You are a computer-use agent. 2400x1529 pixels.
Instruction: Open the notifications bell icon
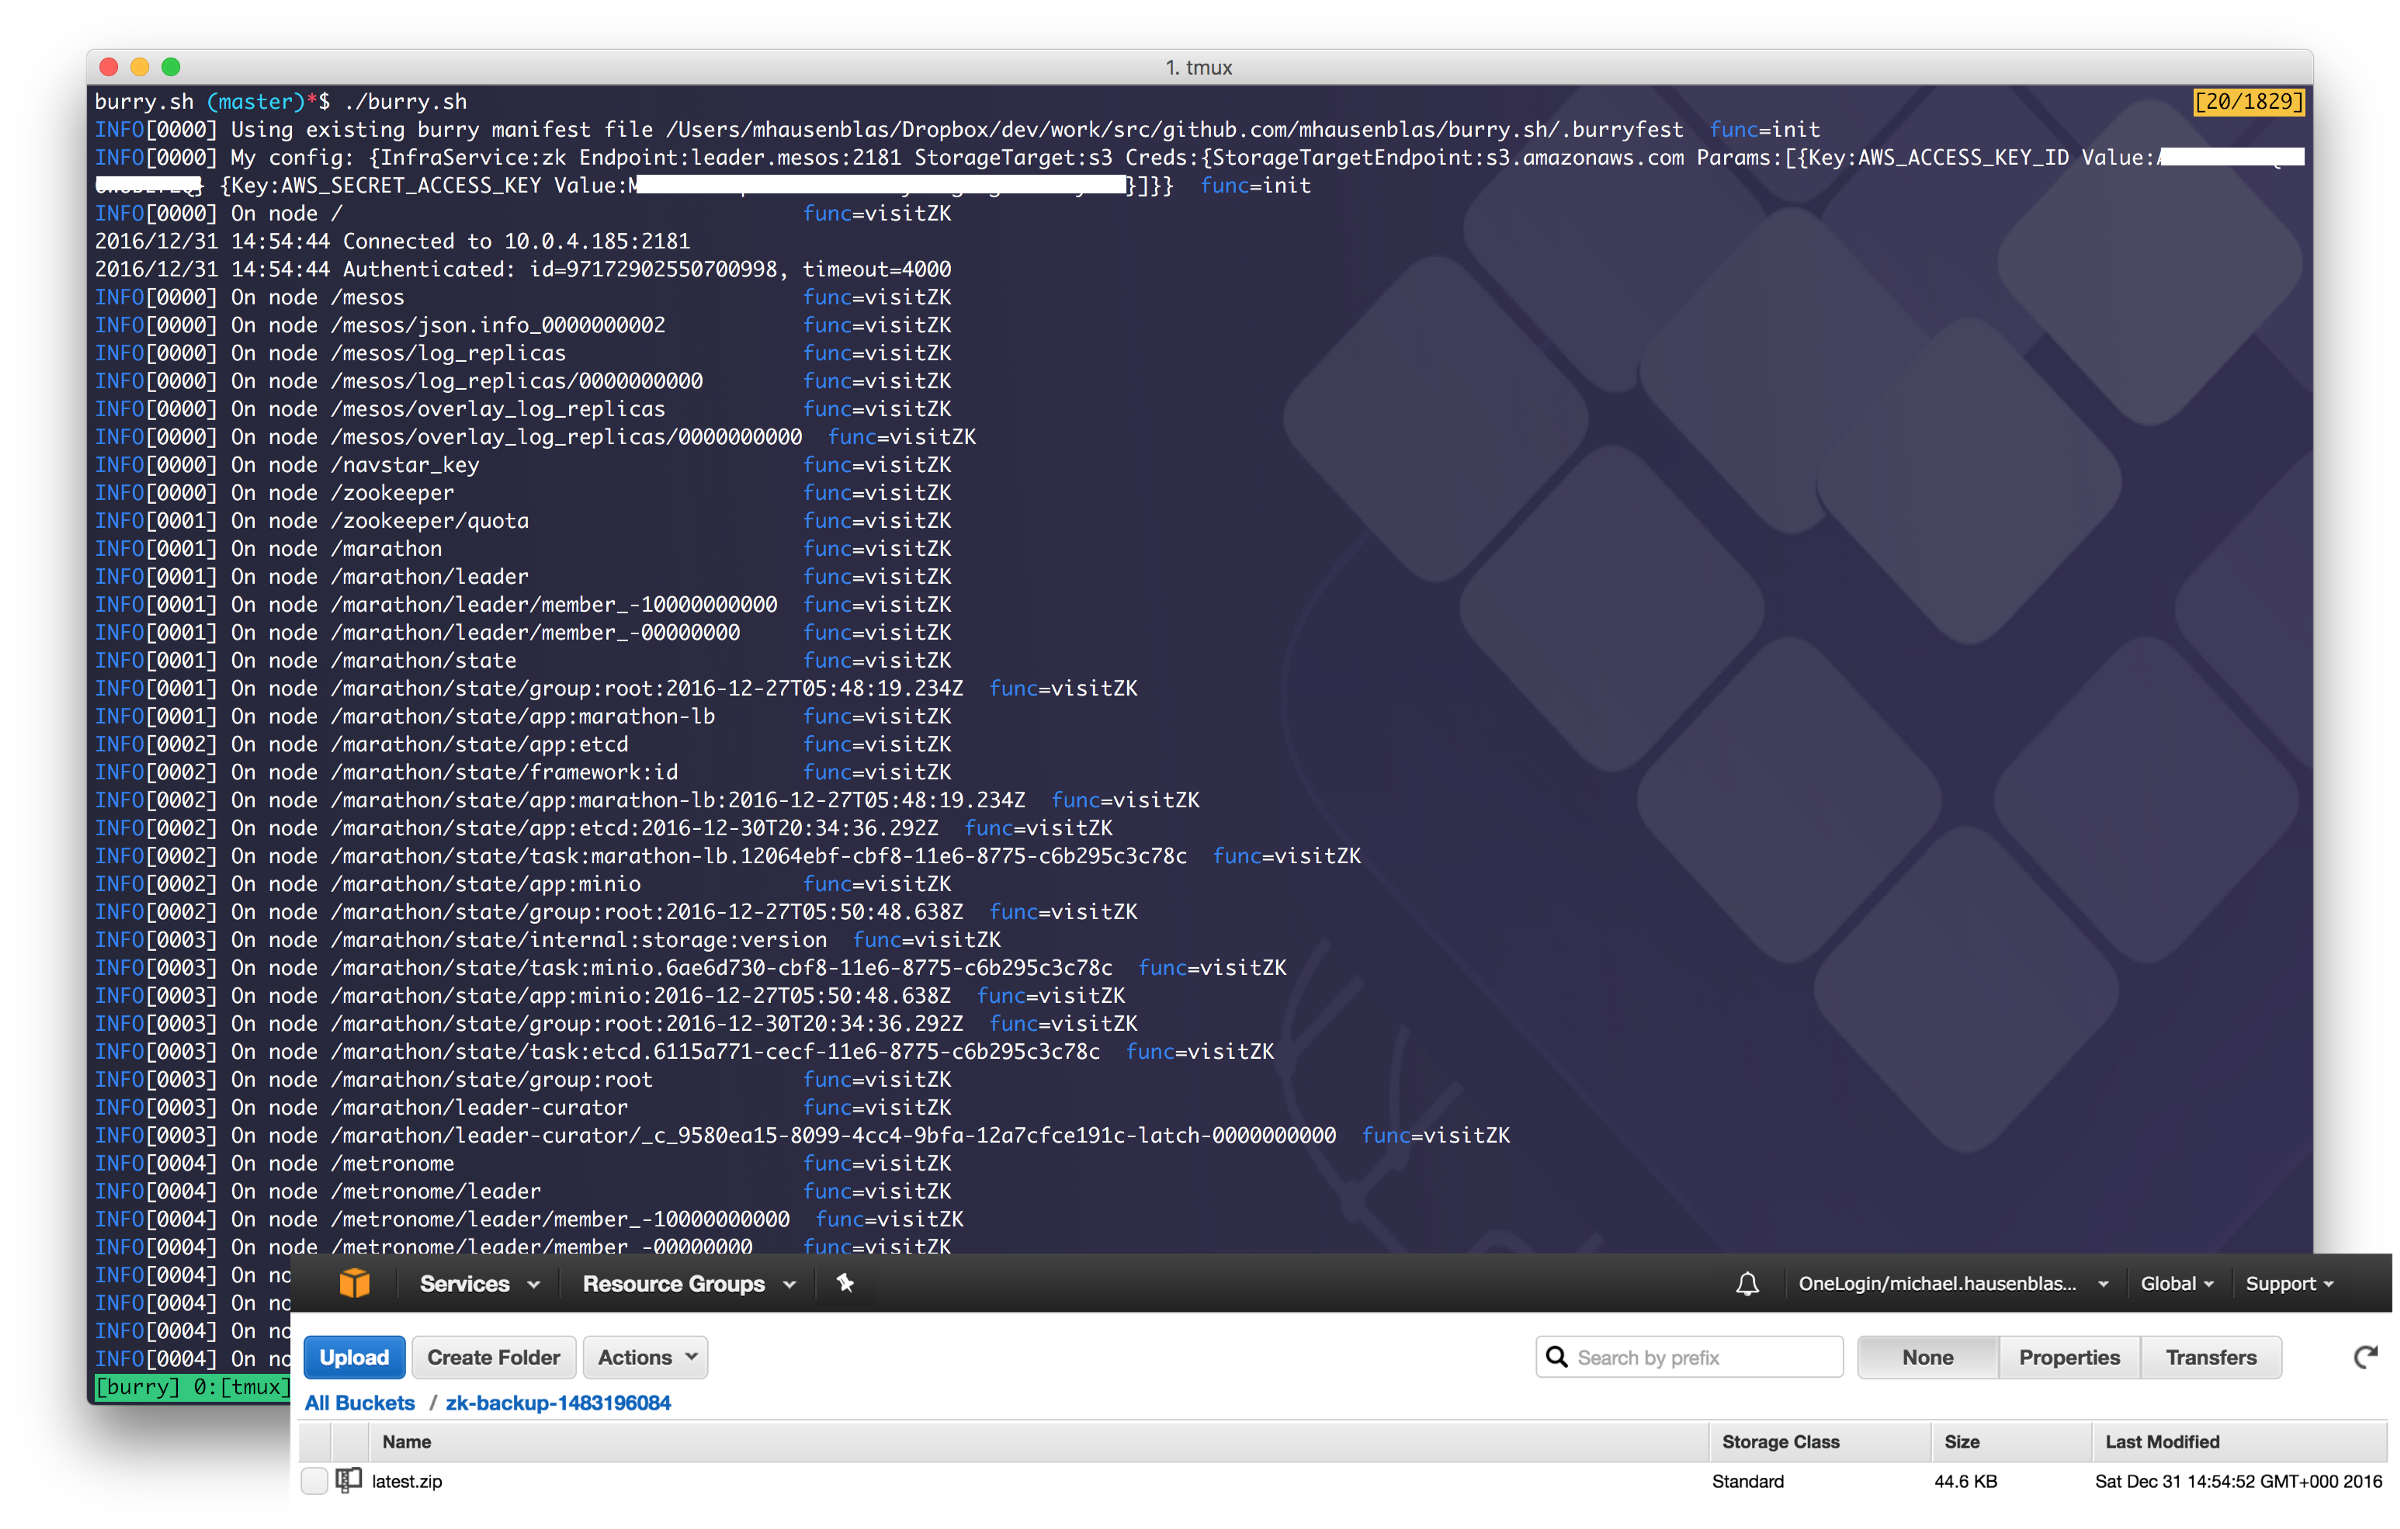coord(1747,1283)
